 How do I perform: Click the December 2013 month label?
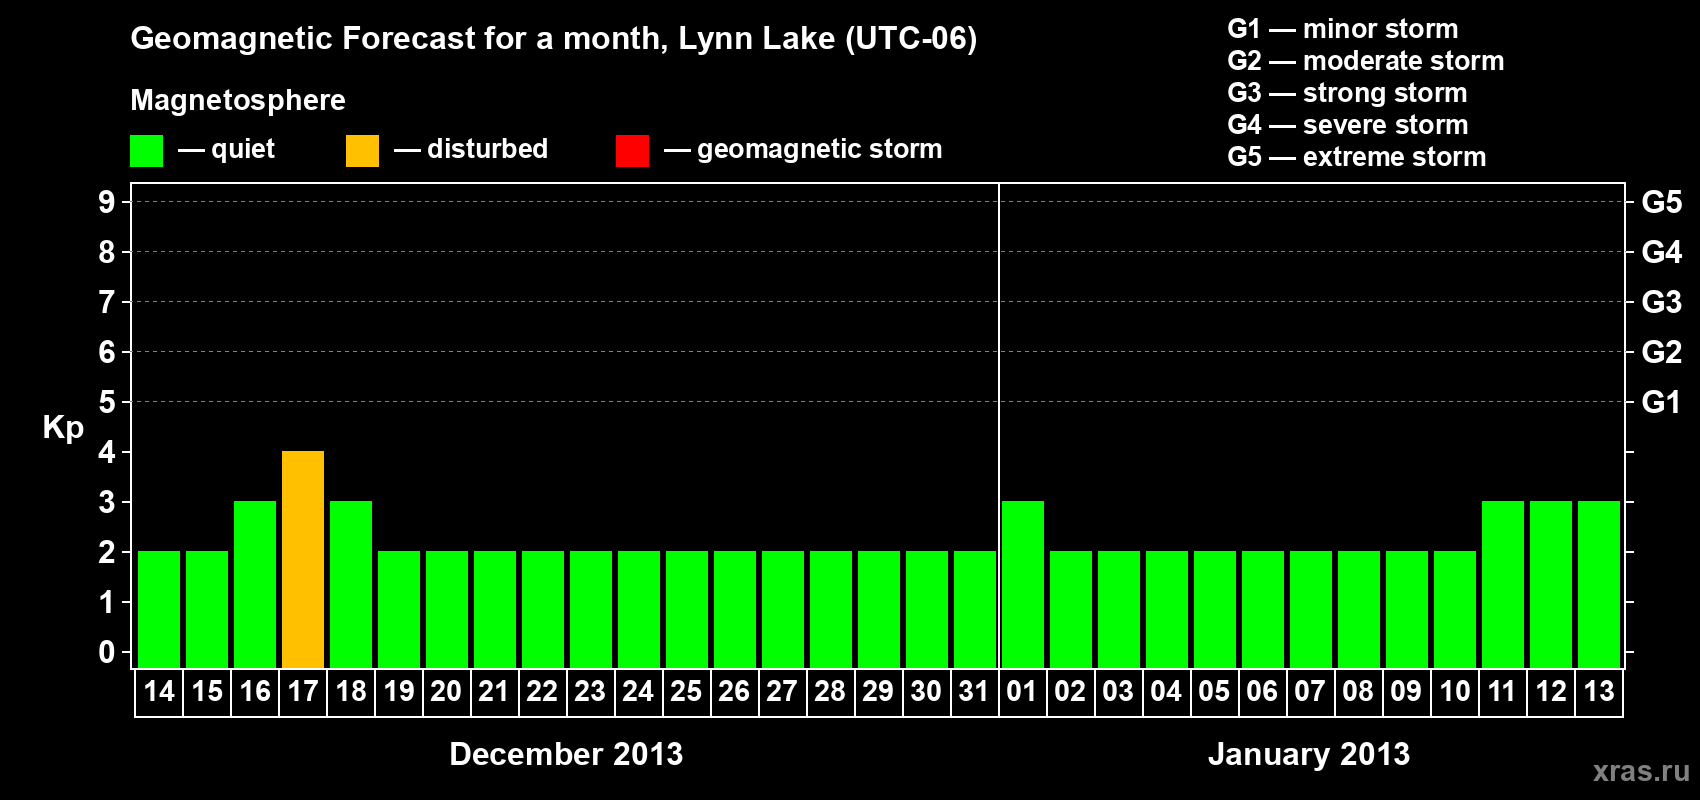566,754
